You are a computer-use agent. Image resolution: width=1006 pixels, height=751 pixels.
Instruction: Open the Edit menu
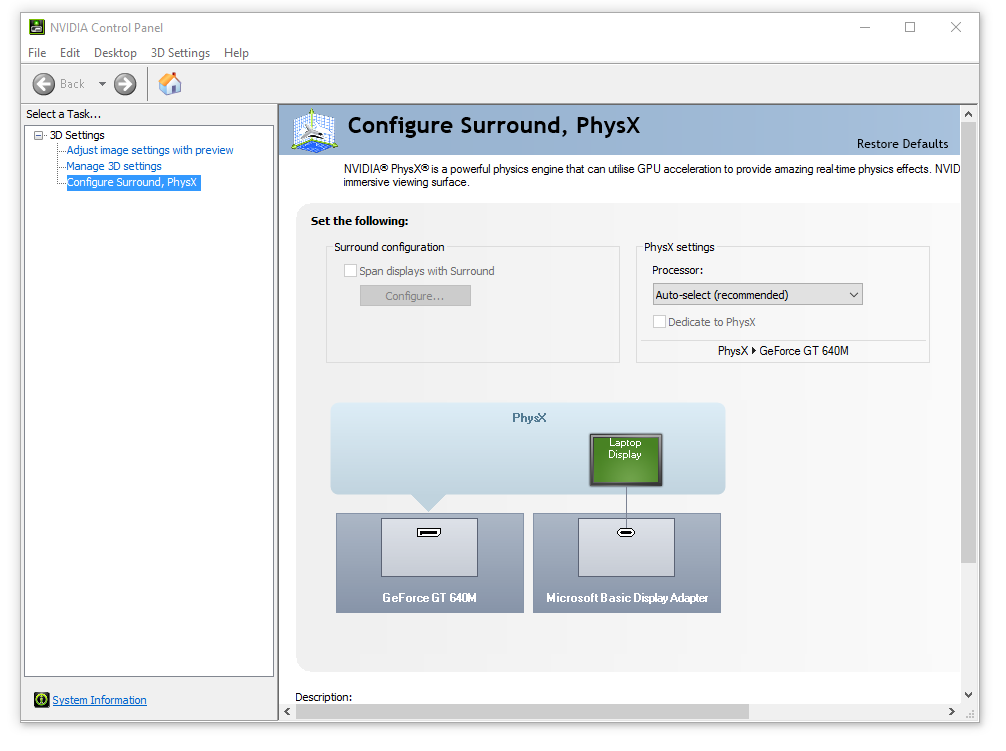[x=70, y=53]
